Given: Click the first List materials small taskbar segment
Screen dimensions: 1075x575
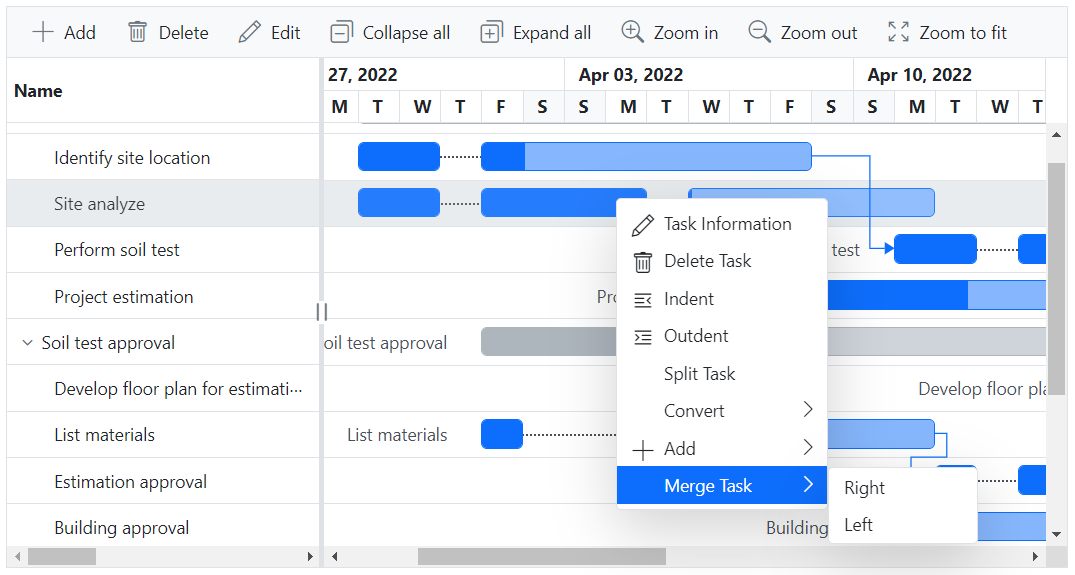Looking at the screenshot, I should coord(502,435).
